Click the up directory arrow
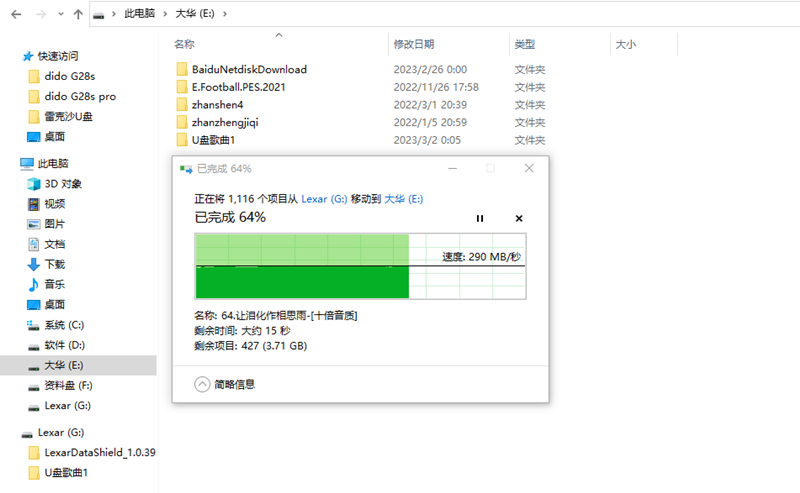 coord(78,16)
